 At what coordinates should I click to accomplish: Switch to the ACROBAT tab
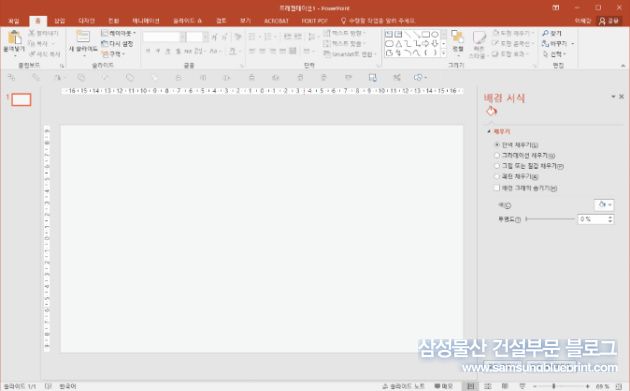tap(276, 21)
